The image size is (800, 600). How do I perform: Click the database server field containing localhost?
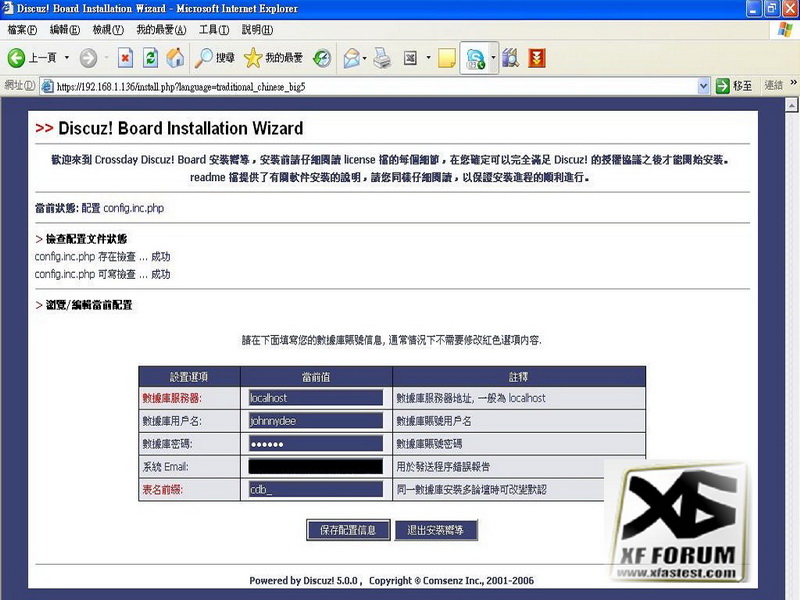click(315, 398)
